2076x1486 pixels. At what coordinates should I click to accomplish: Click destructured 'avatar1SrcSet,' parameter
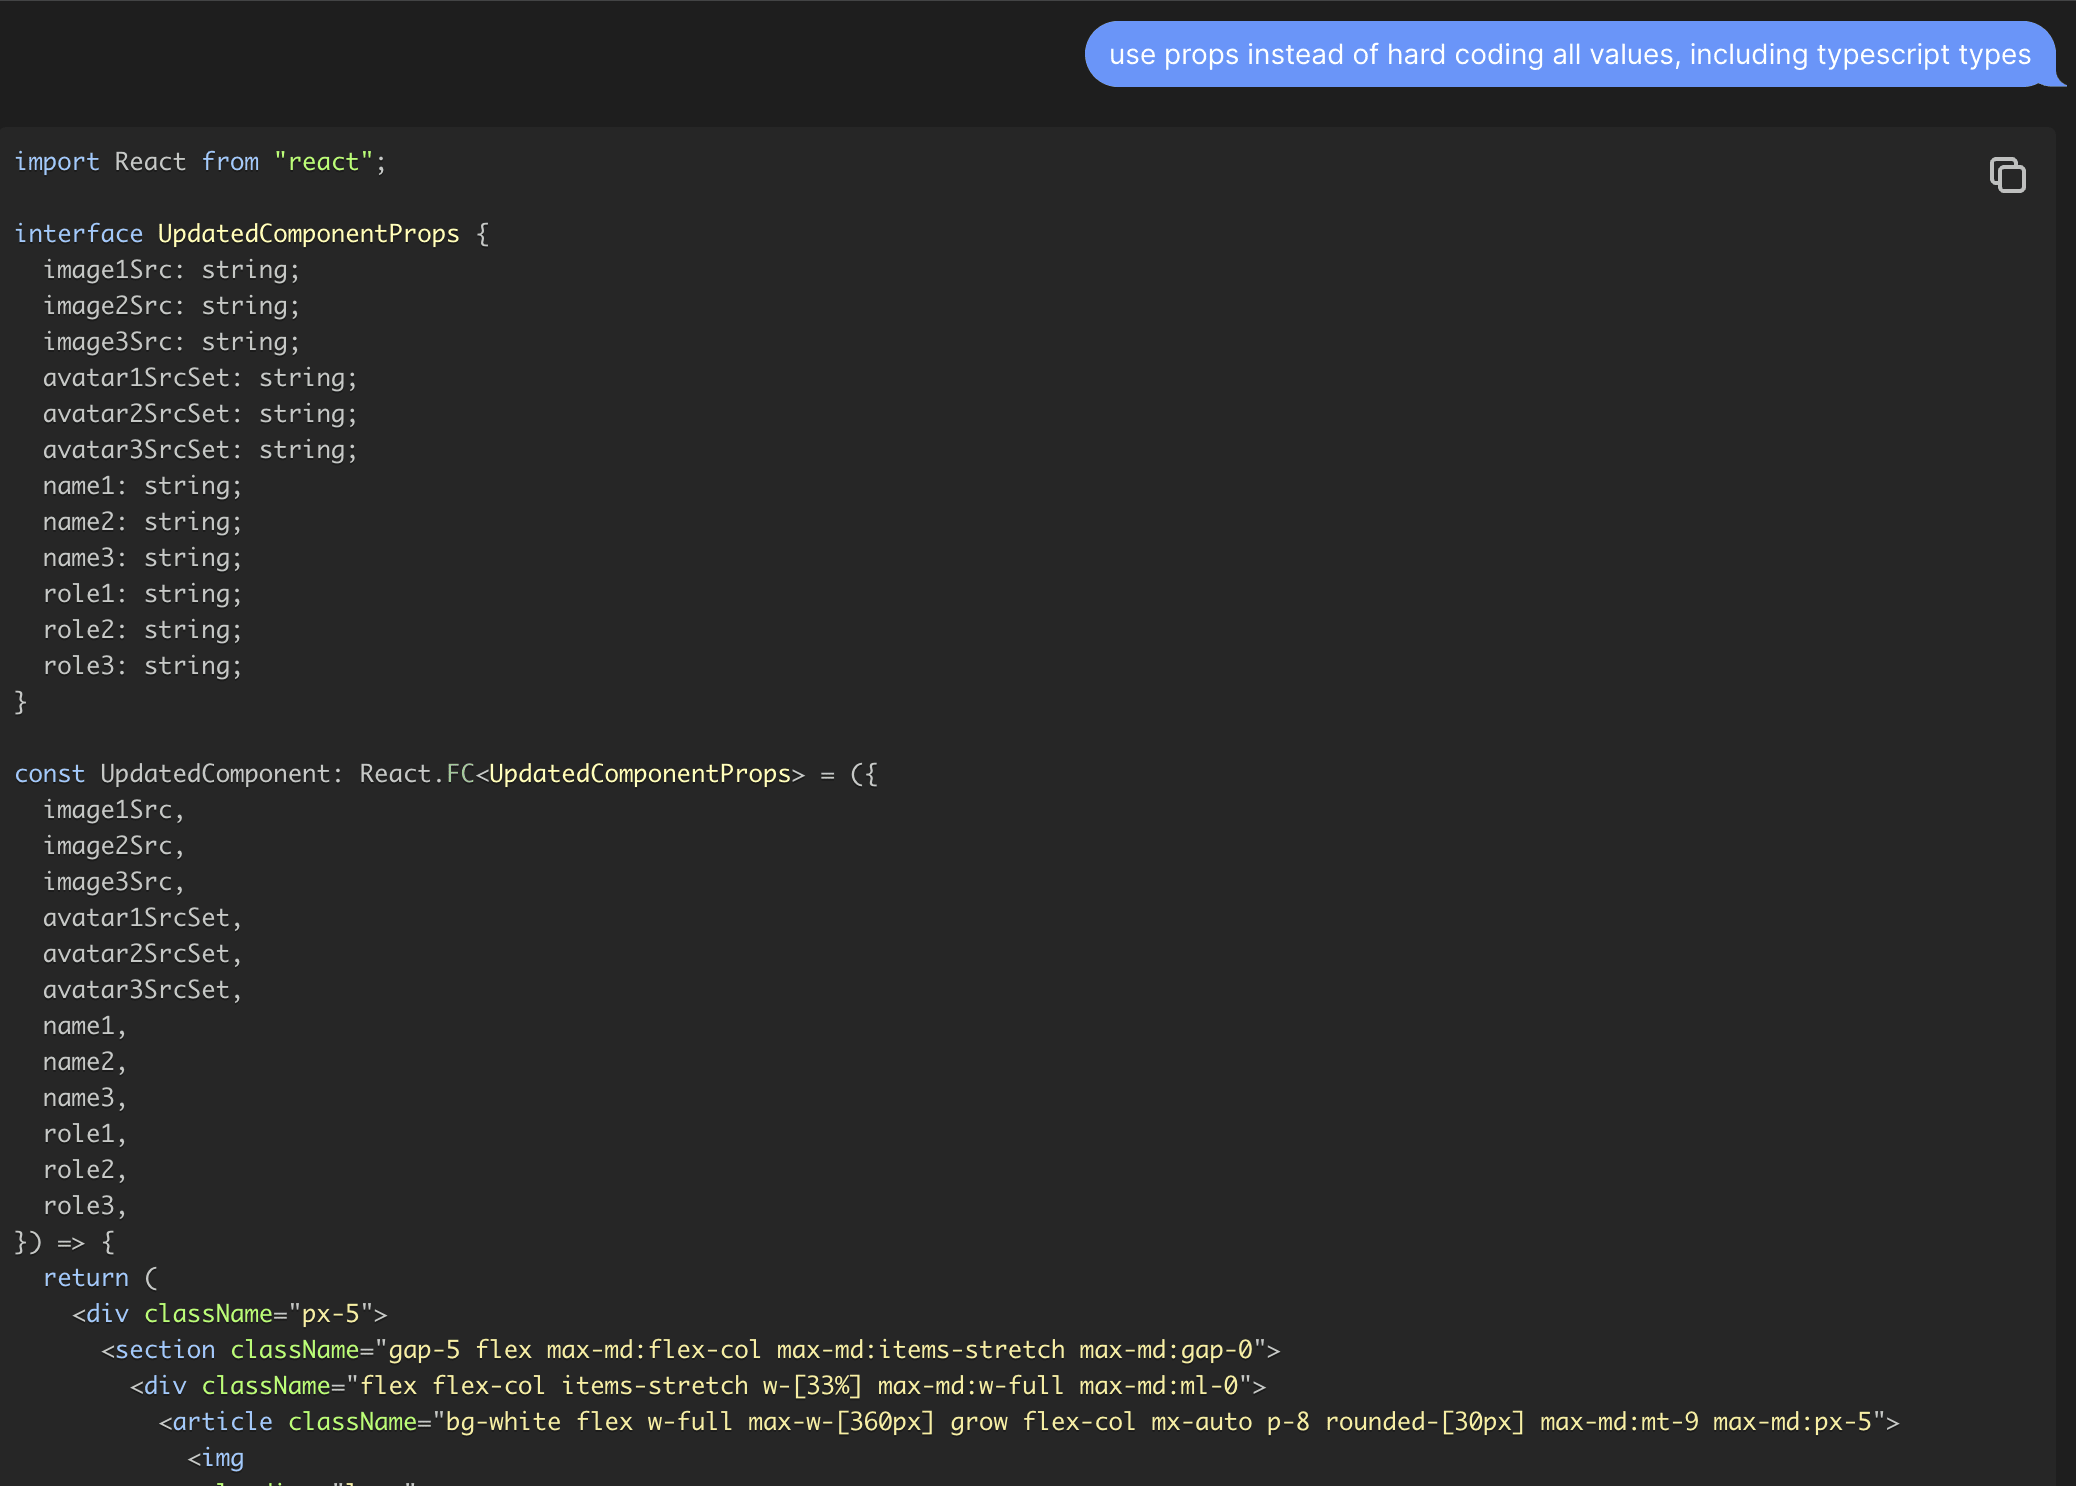pyautogui.click(x=142, y=918)
